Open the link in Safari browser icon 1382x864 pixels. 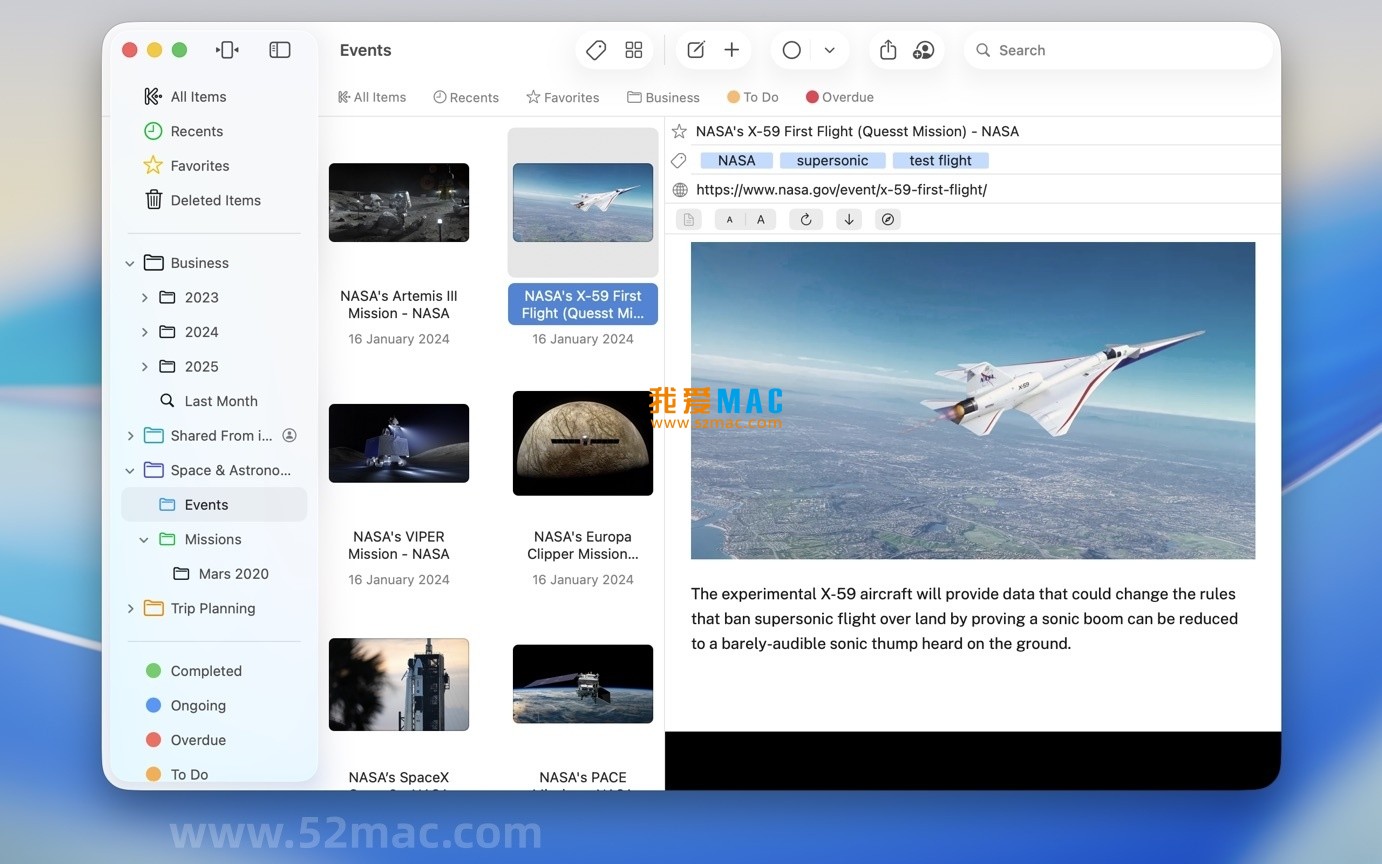coord(888,219)
